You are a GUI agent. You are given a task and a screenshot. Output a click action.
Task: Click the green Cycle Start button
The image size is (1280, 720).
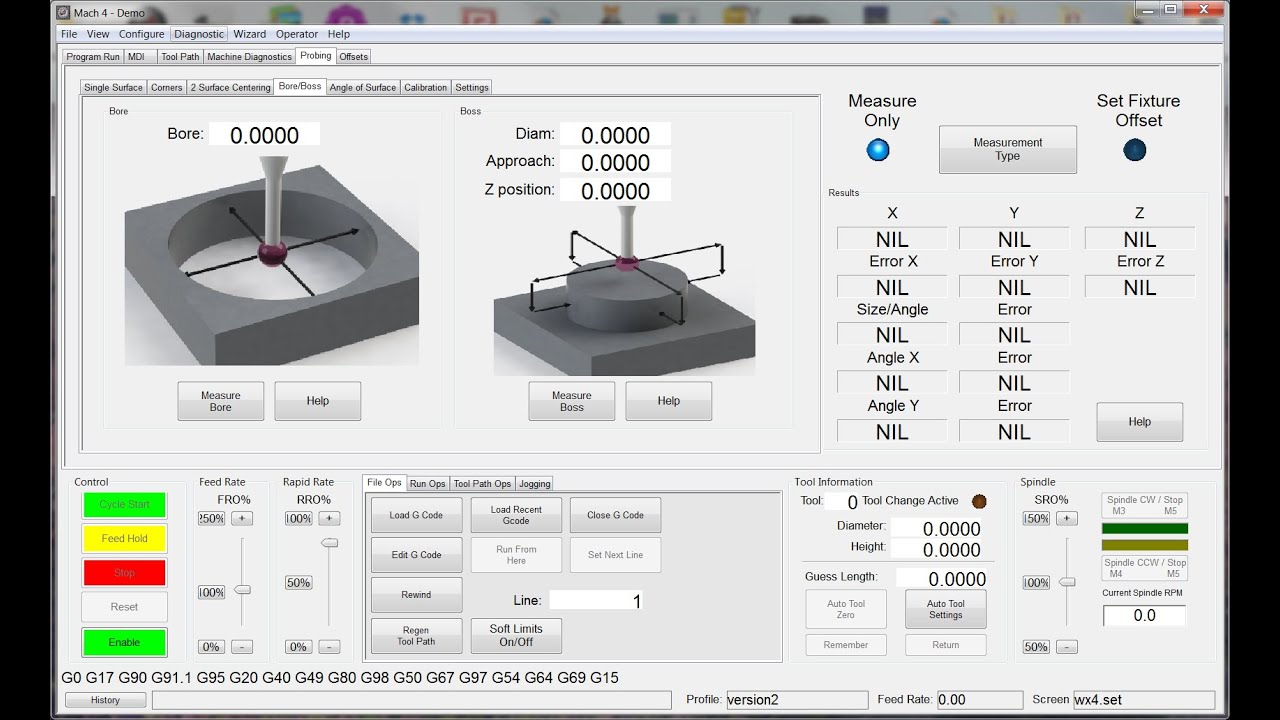(x=124, y=505)
